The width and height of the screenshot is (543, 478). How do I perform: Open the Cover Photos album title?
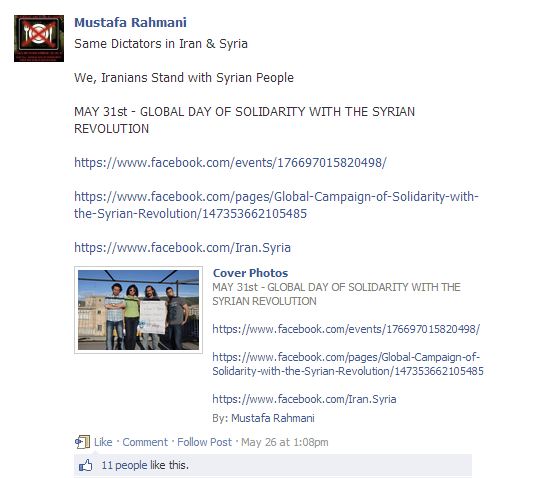(250, 273)
